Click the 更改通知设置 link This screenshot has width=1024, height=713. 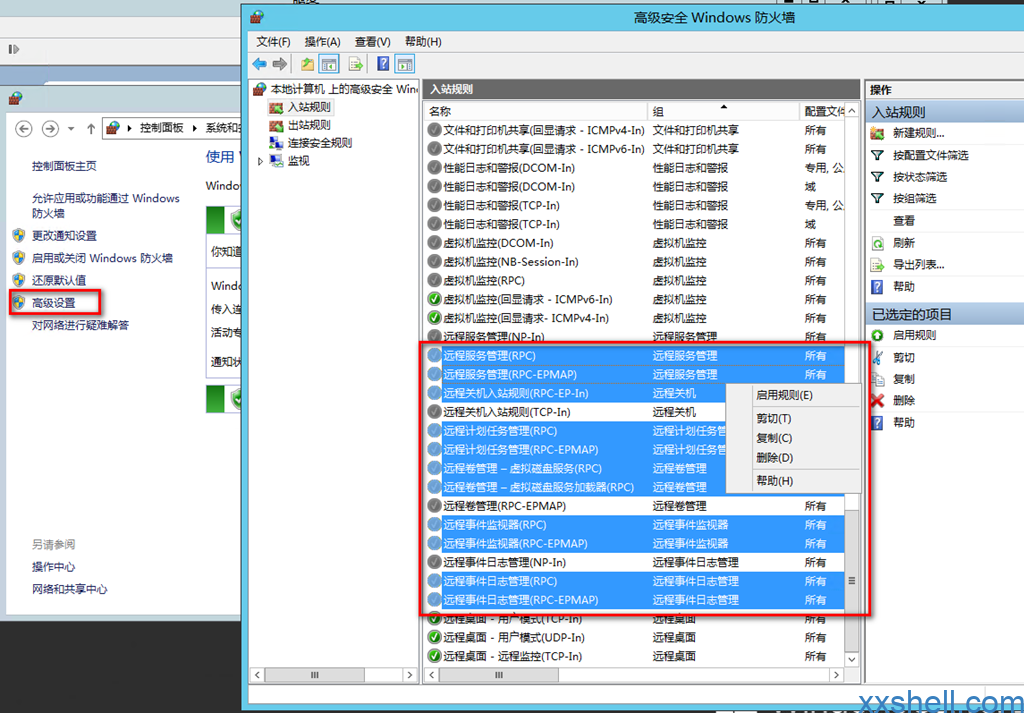pyautogui.click(x=64, y=236)
